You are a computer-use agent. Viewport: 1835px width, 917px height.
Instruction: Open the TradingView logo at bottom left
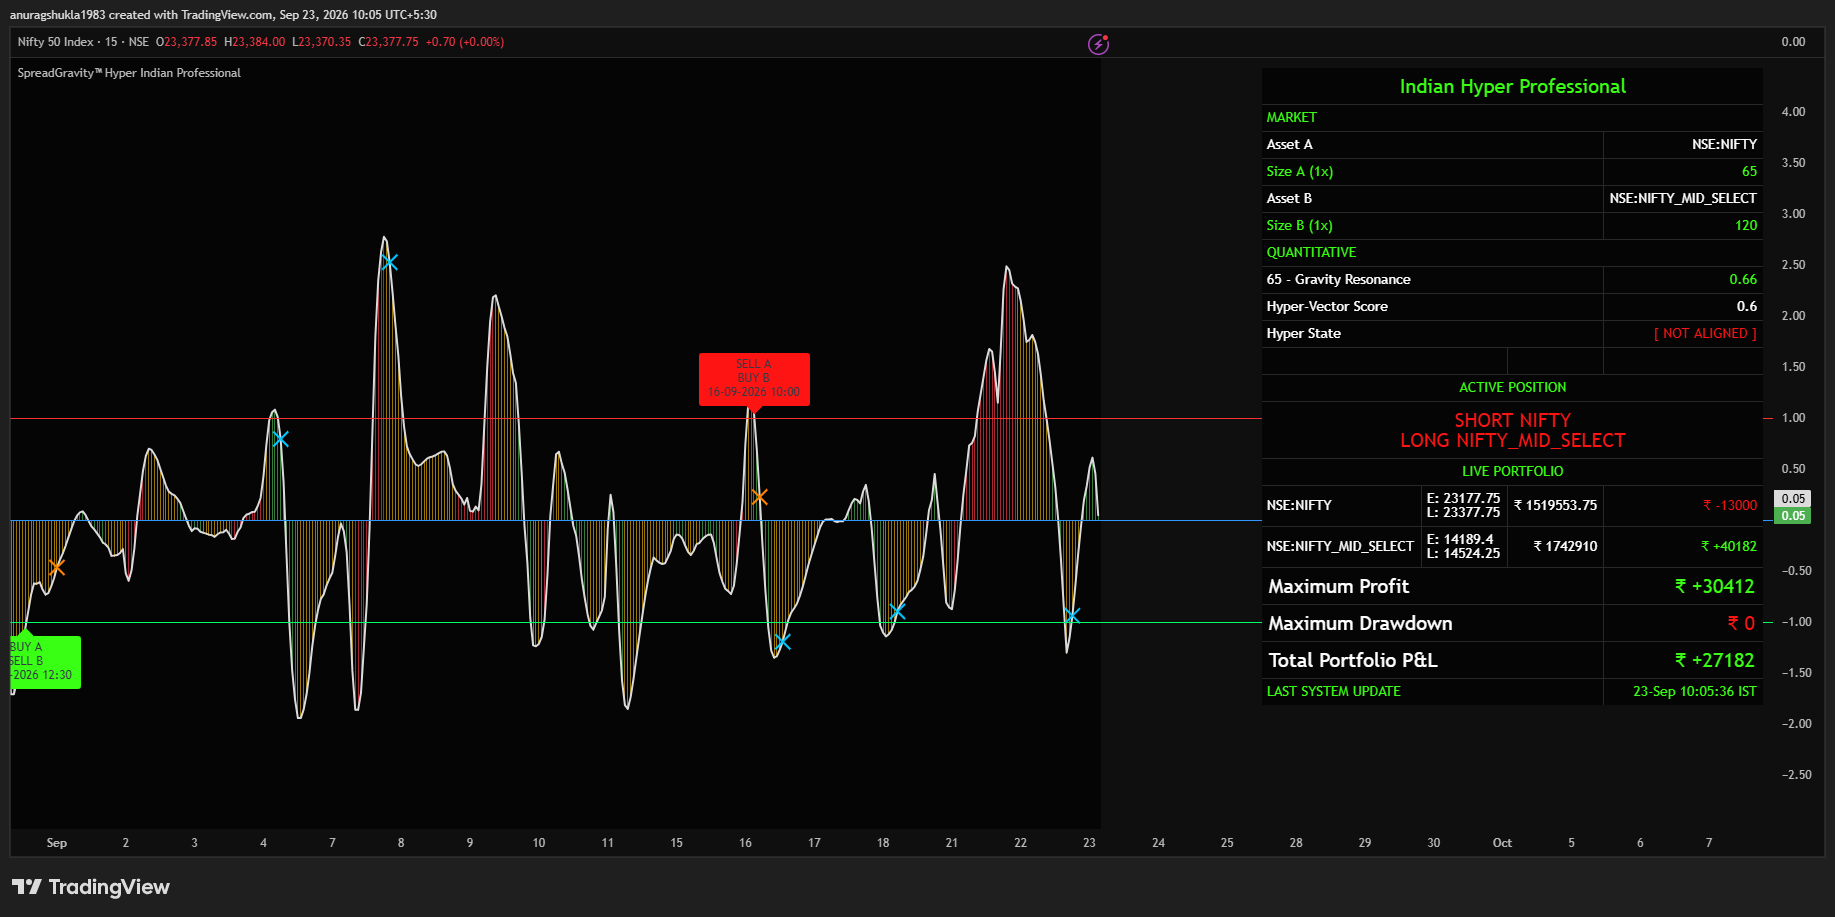pyautogui.click(x=91, y=887)
